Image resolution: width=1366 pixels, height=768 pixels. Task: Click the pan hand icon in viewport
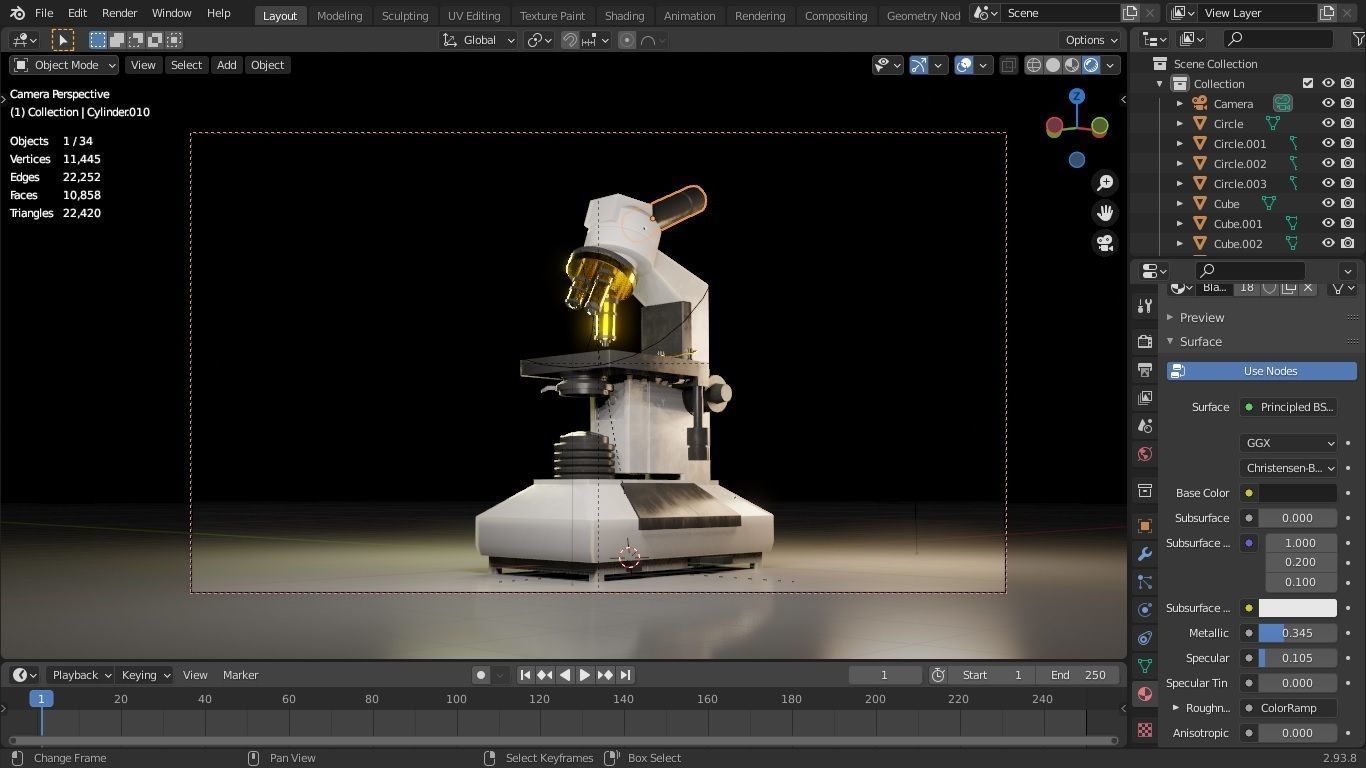pos(1105,213)
